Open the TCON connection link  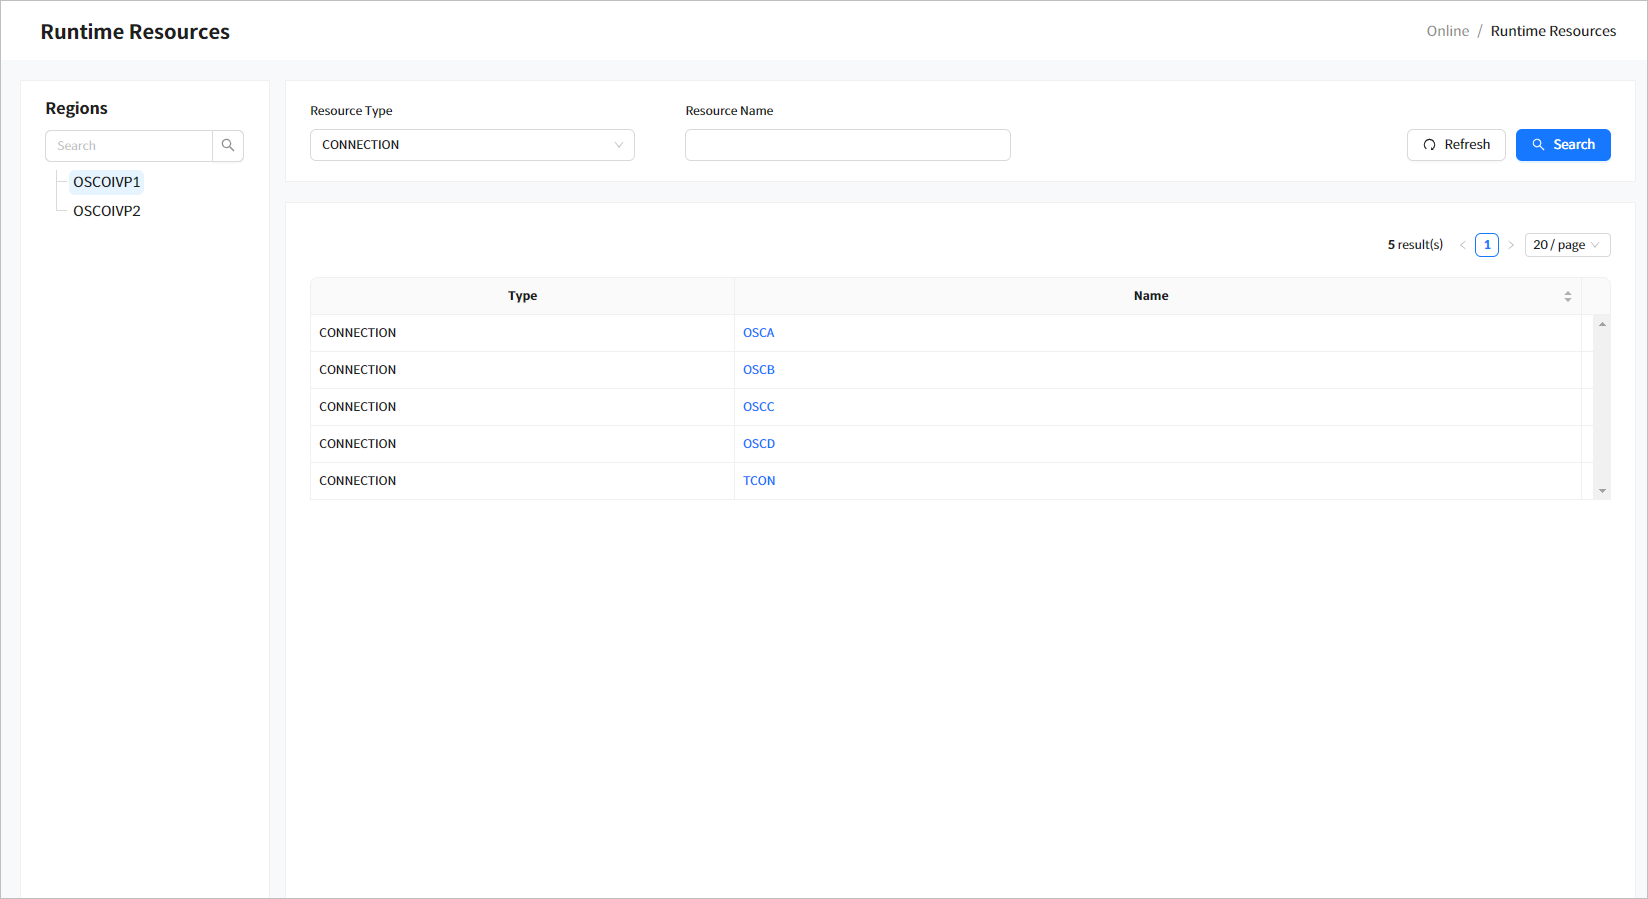(758, 481)
